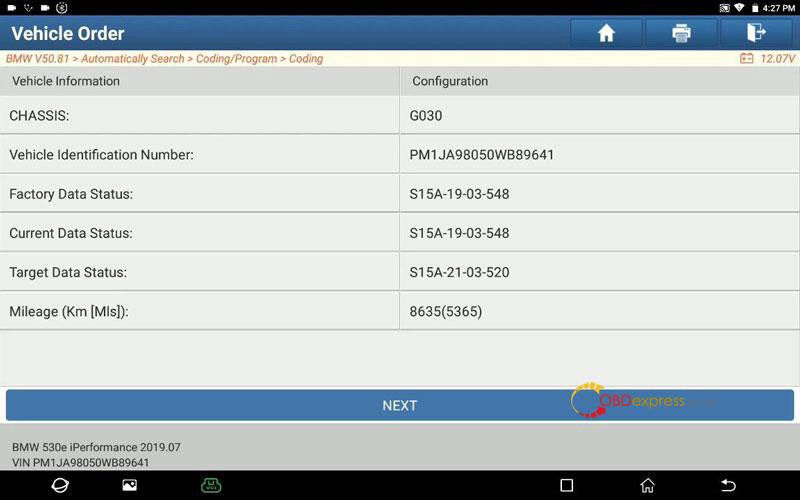
Task: Tap the cast icon in status bar
Action: [724, 8]
